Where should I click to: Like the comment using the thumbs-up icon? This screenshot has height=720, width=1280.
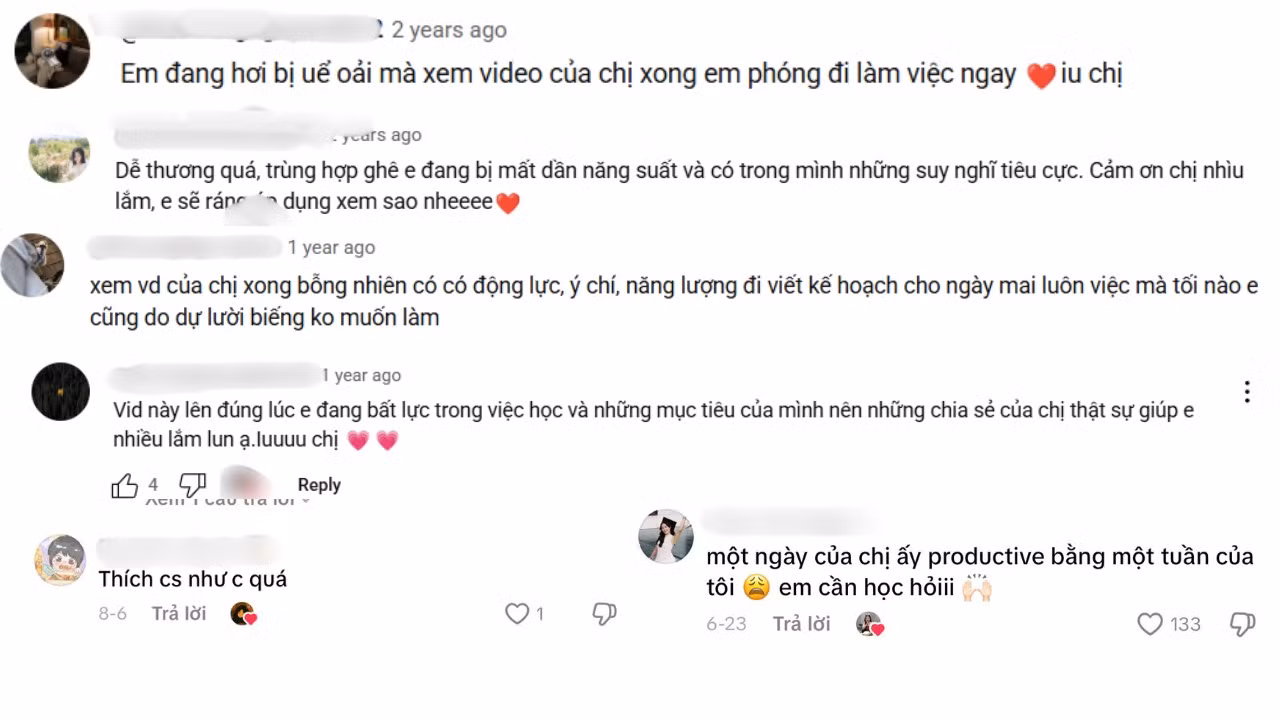click(x=124, y=484)
